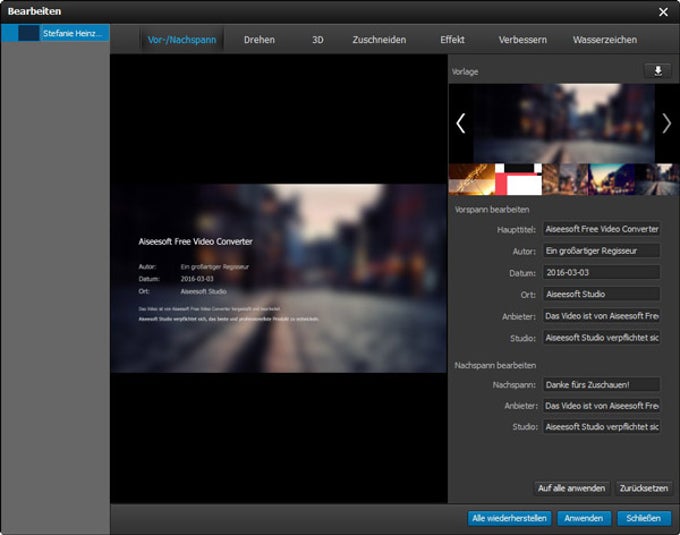Select the Stefanie Heinz video in list
The width and height of the screenshot is (680, 535).
(x=55, y=33)
